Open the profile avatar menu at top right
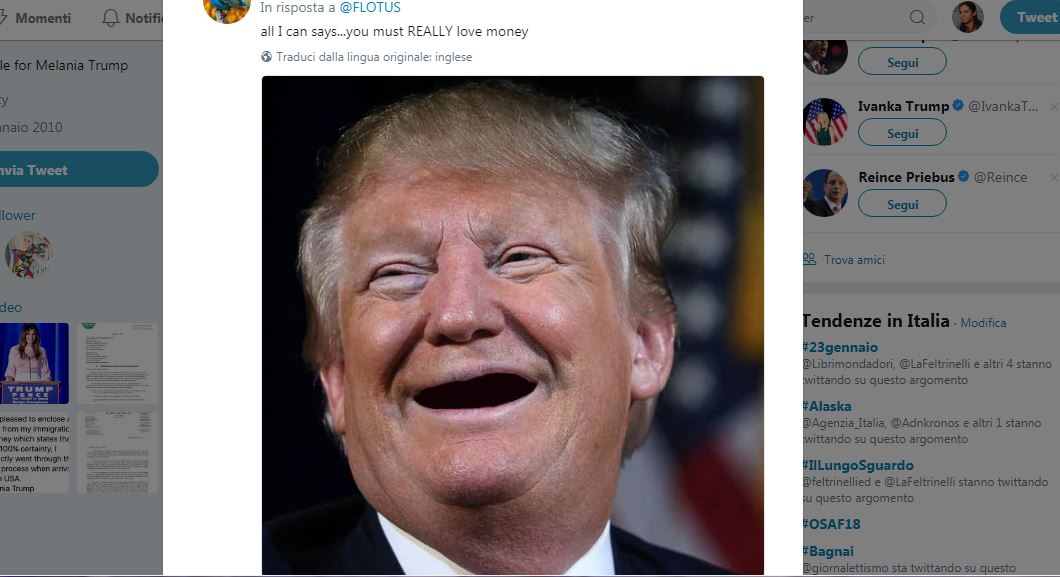Screen dimensions: 1060x577 coord(967,17)
